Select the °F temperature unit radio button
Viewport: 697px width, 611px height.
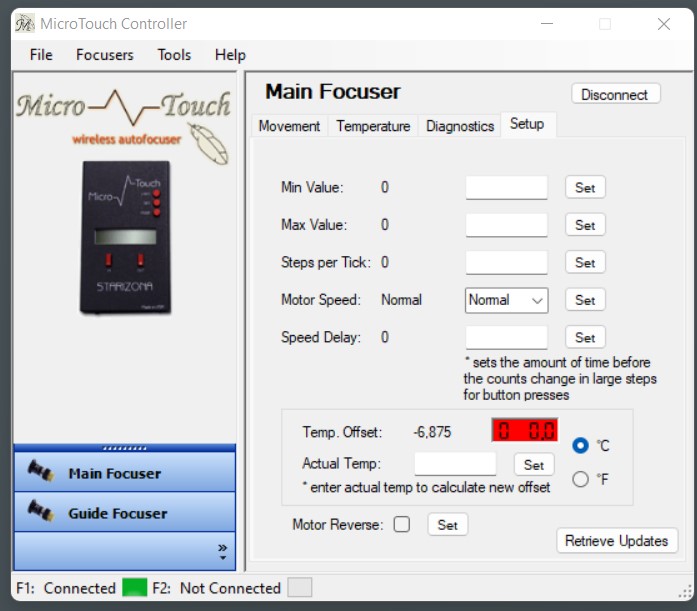[581, 479]
